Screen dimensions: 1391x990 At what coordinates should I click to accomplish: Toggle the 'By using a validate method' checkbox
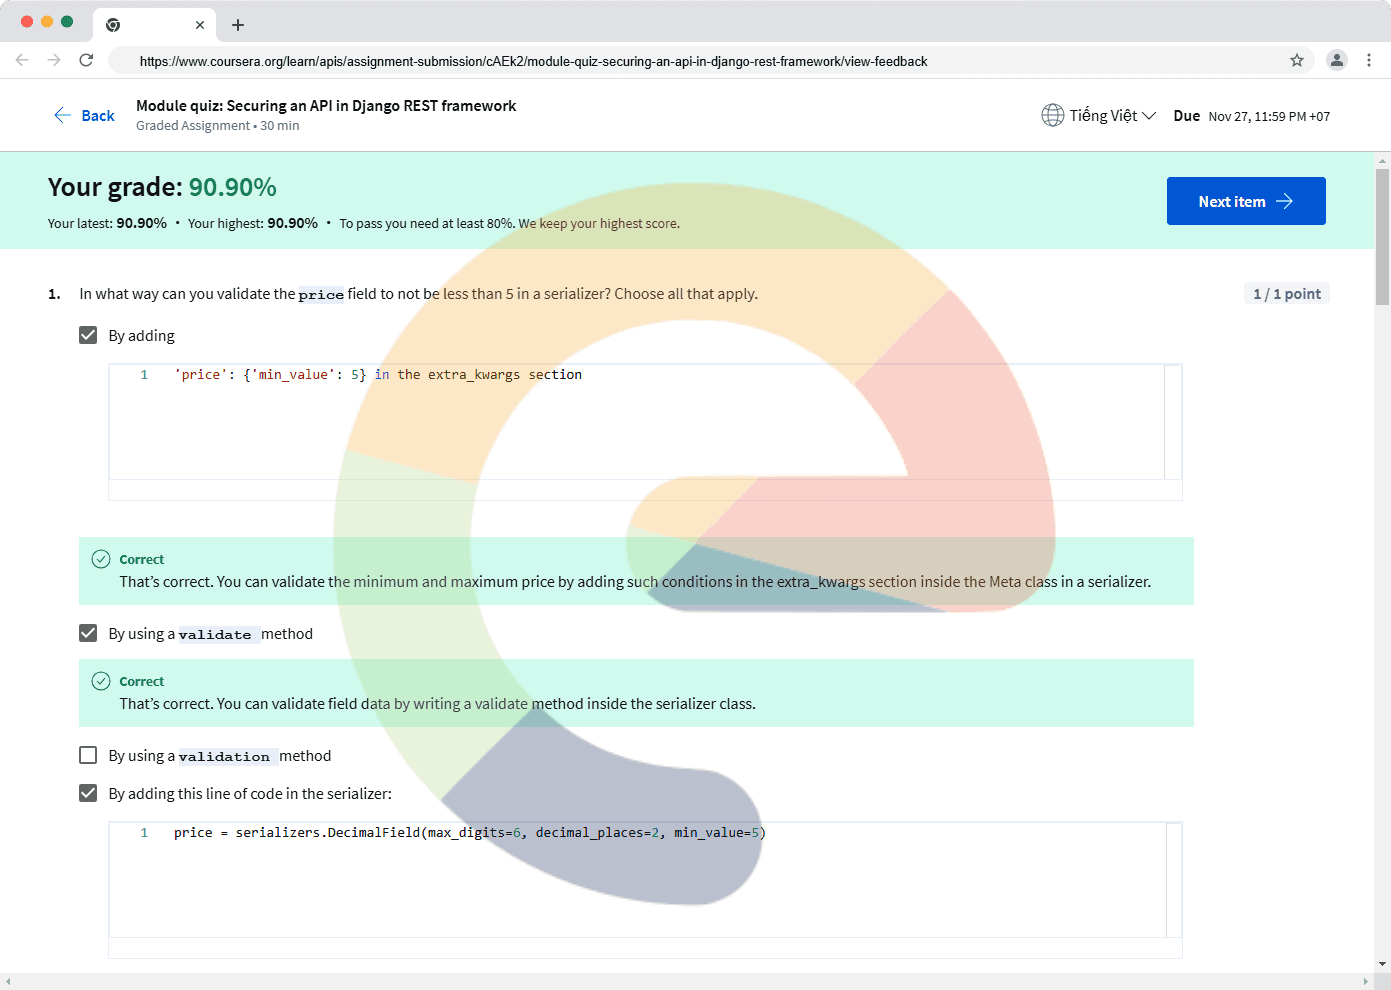[x=88, y=633]
